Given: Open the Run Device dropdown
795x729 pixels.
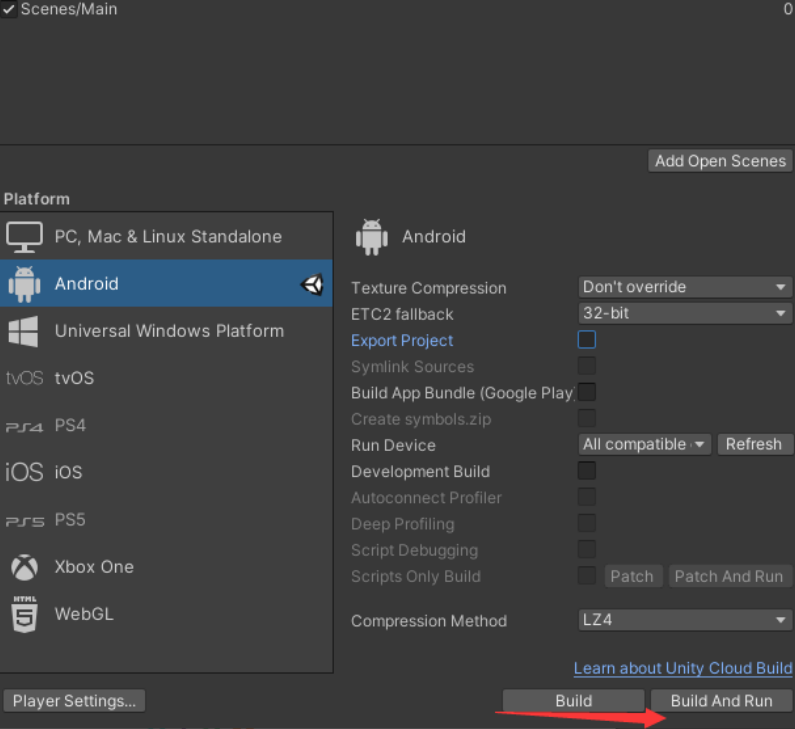Looking at the screenshot, I should pos(644,444).
